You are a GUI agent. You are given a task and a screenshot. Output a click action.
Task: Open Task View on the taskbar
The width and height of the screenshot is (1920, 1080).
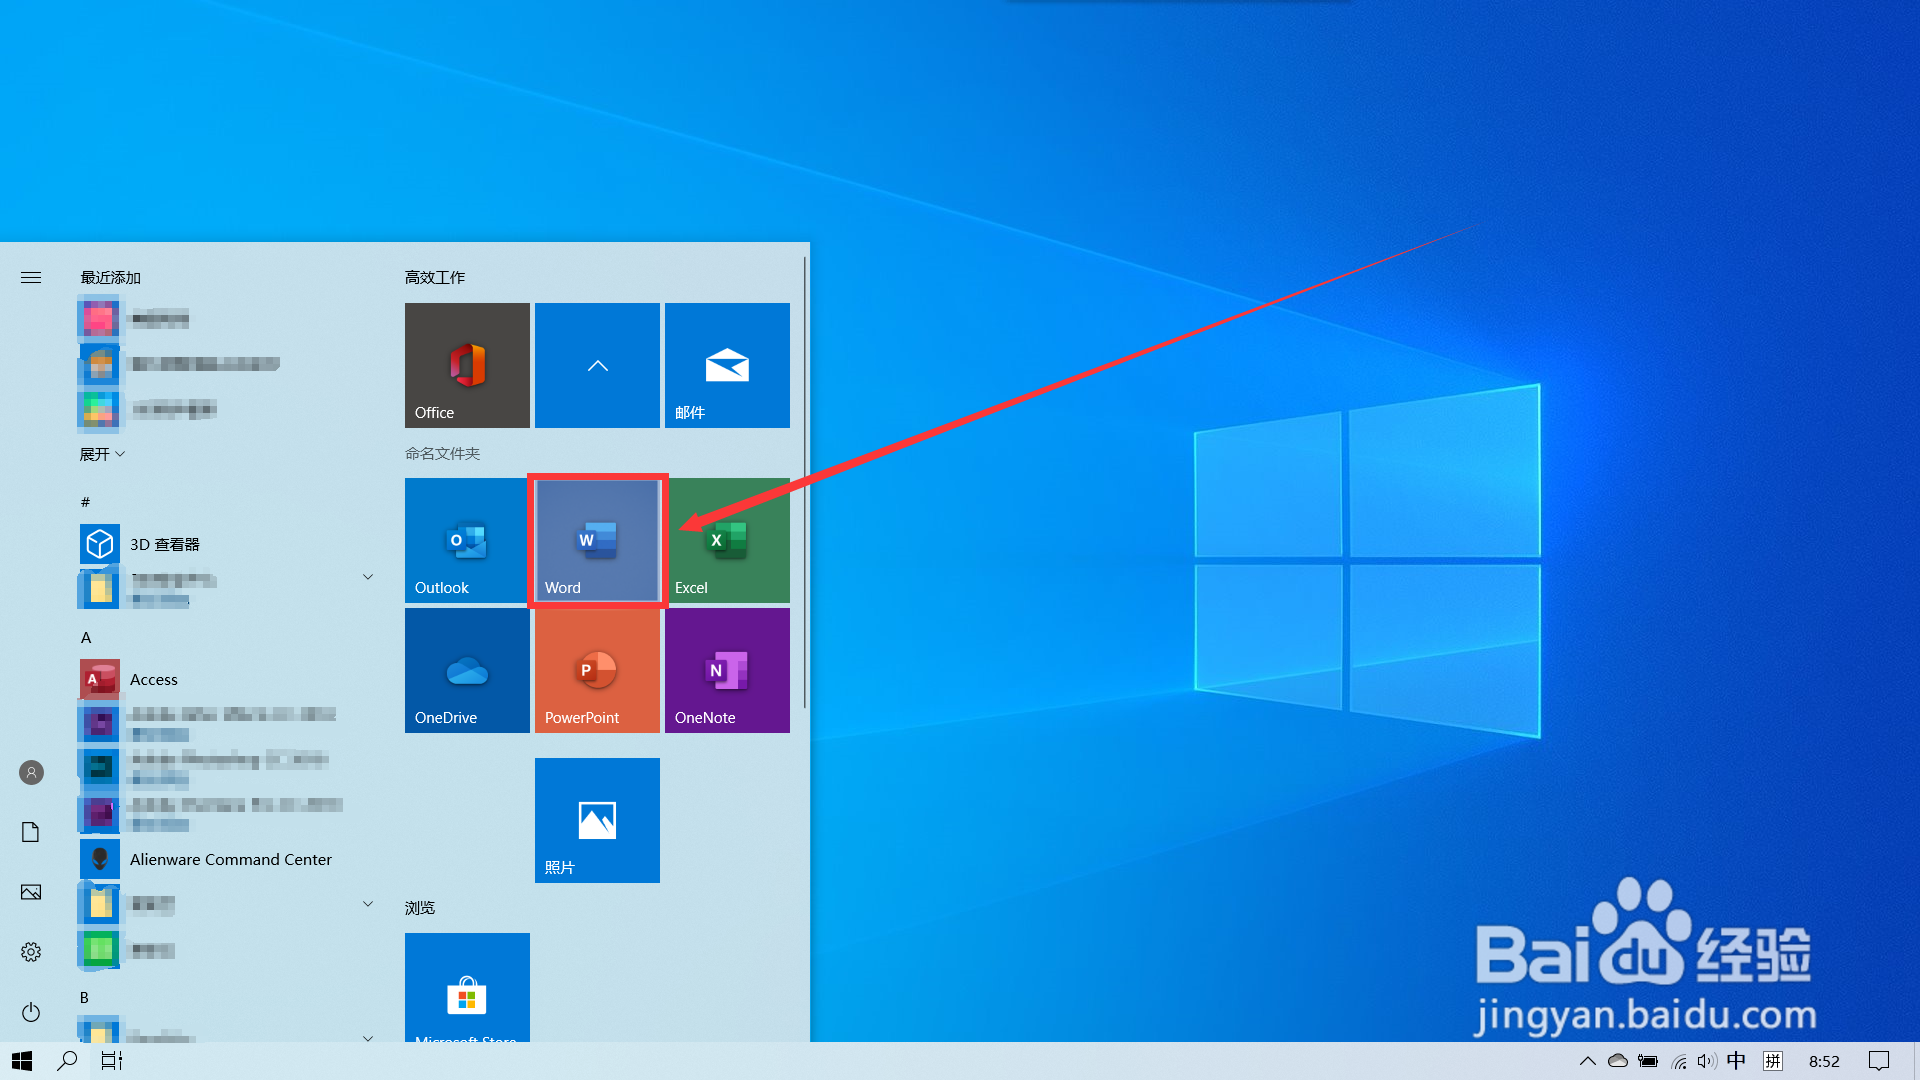tap(112, 1061)
